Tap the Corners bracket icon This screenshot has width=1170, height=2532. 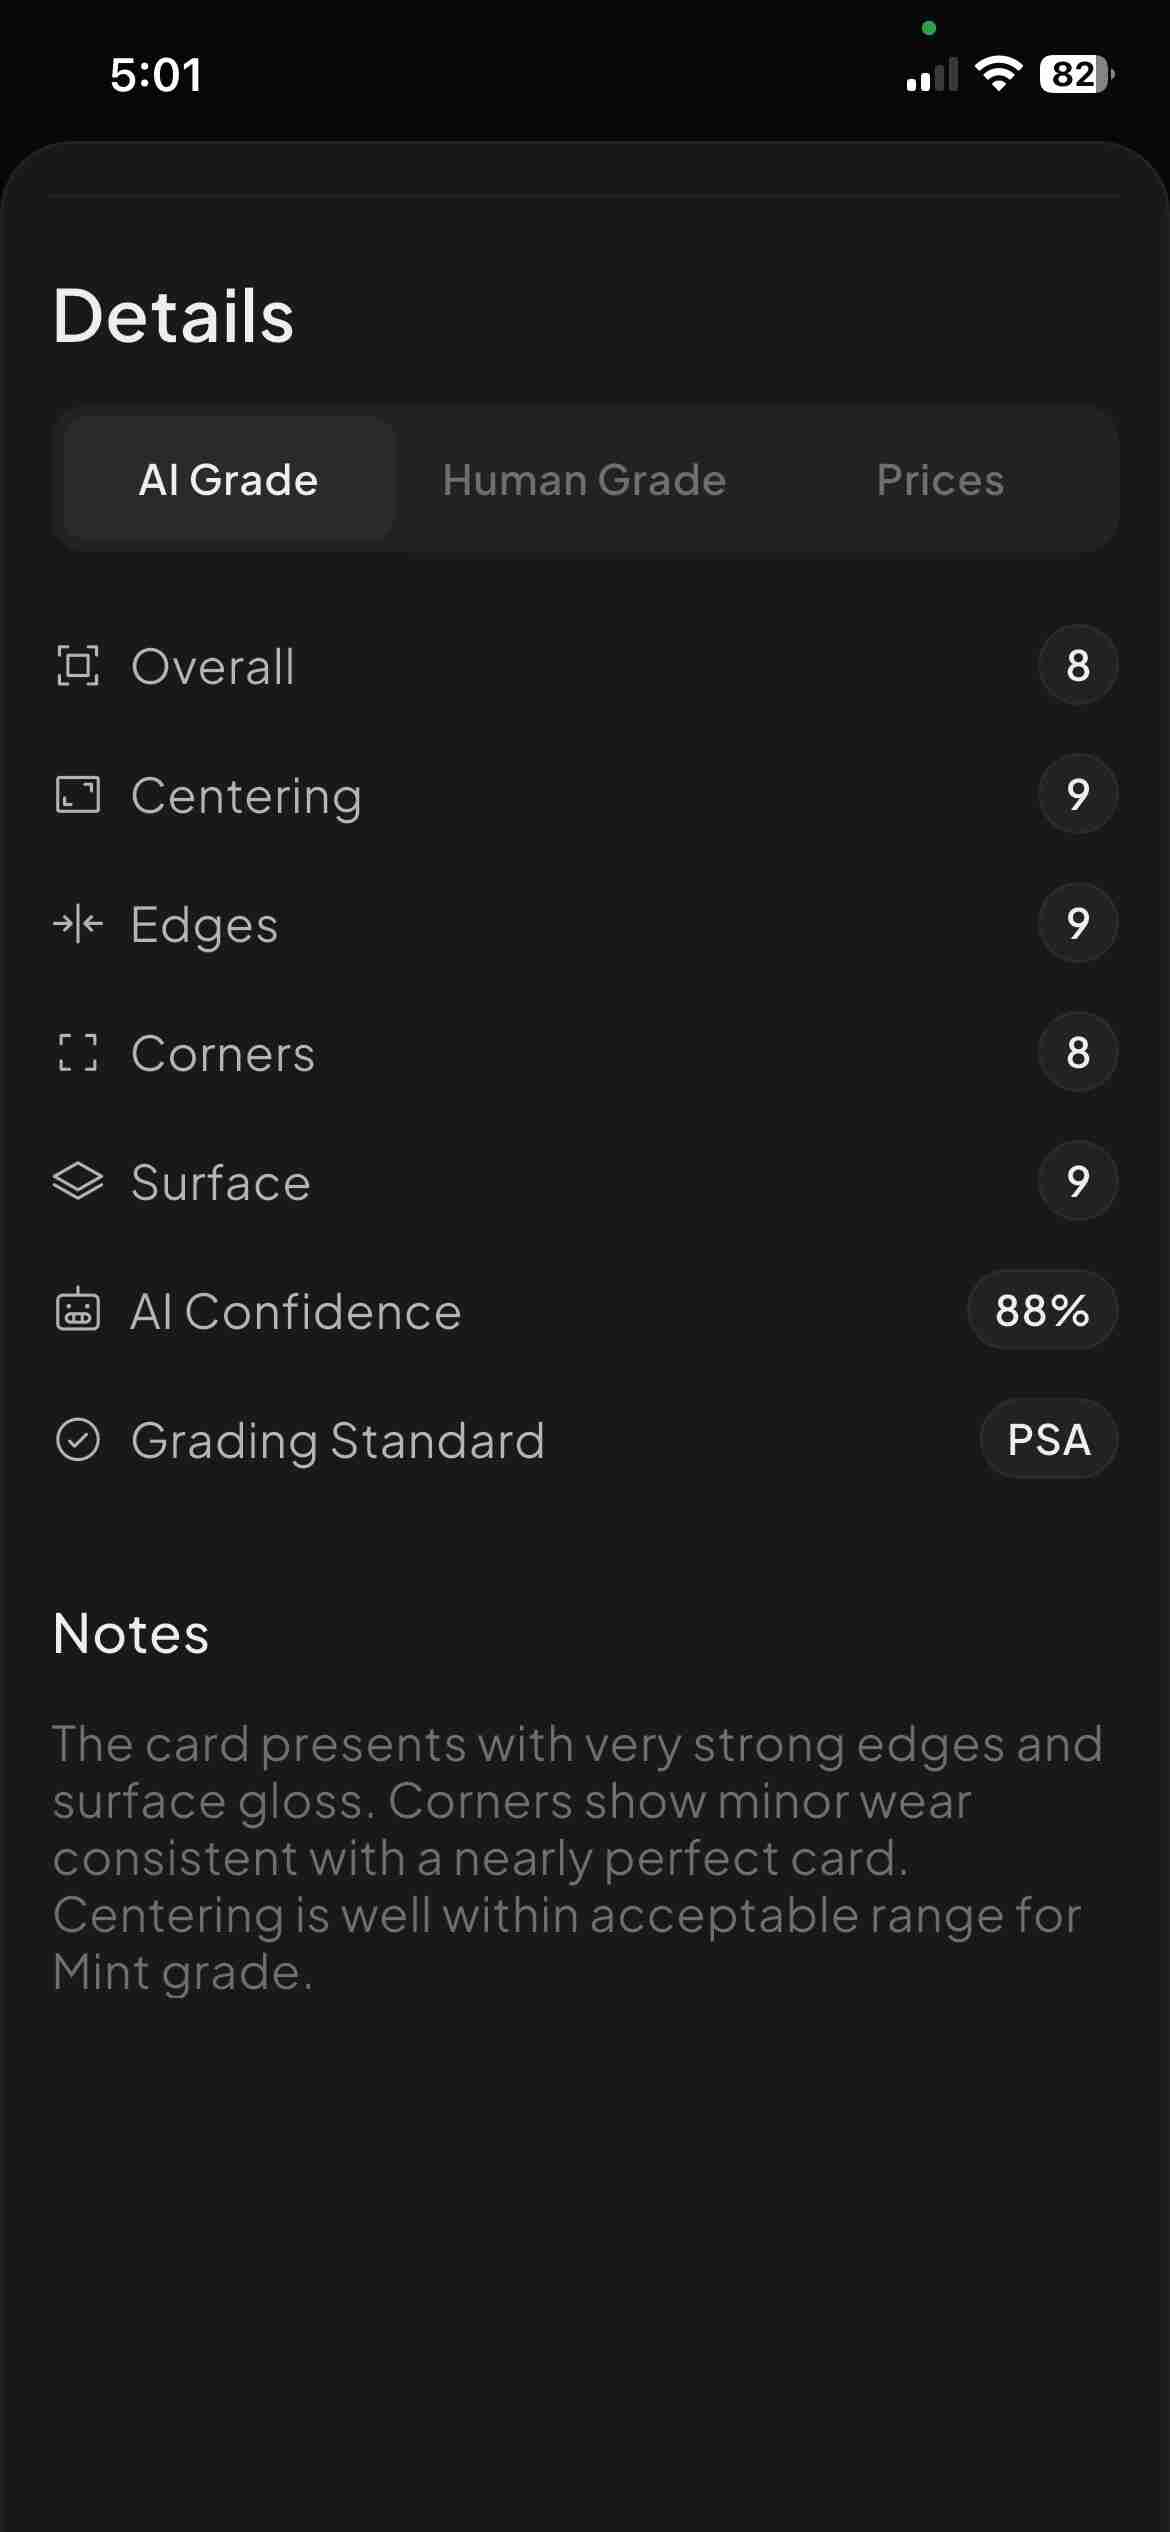click(78, 1053)
